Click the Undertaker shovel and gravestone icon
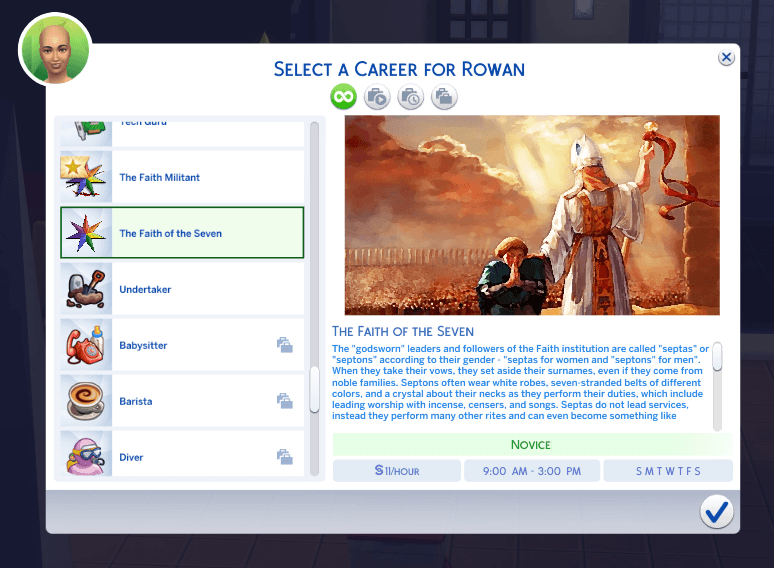This screenshot has height=568, width=774. point(86,289)
